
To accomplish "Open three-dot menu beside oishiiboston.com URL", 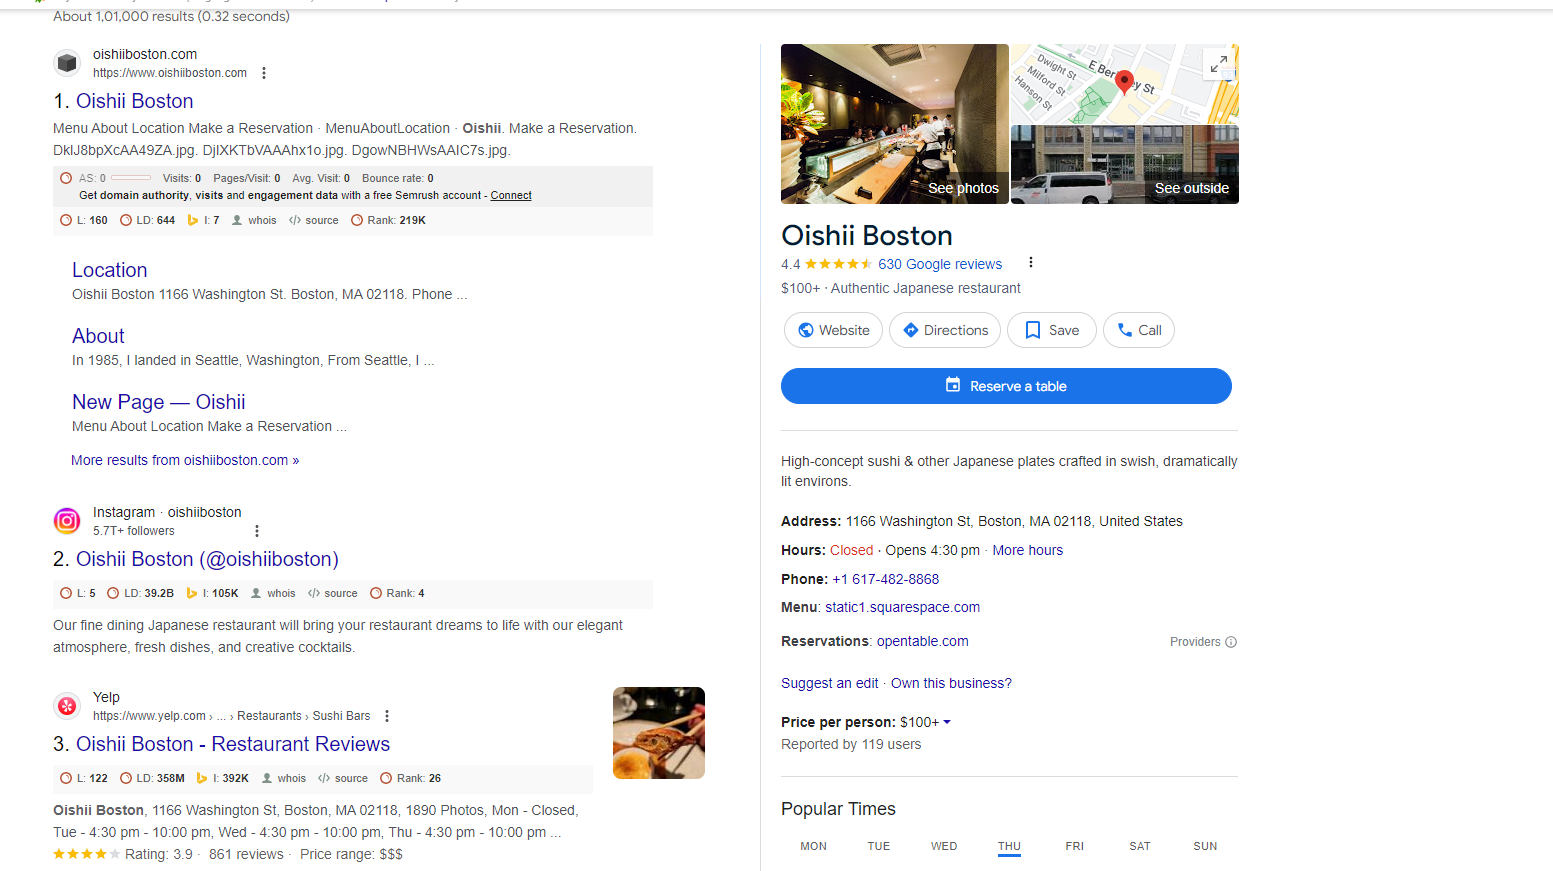I will tap(264, 73).
